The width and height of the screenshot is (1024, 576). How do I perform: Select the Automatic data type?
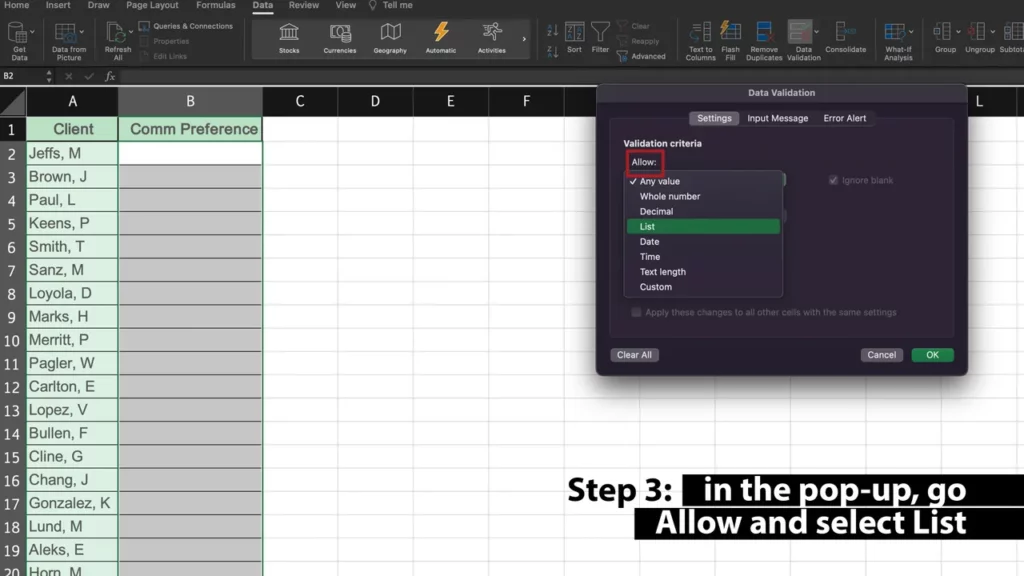click(x=441, y=39)
